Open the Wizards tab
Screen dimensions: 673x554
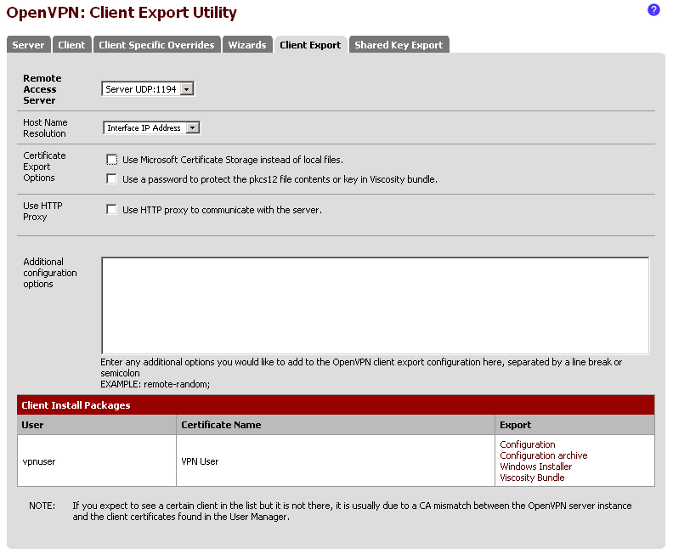[247, 45]
